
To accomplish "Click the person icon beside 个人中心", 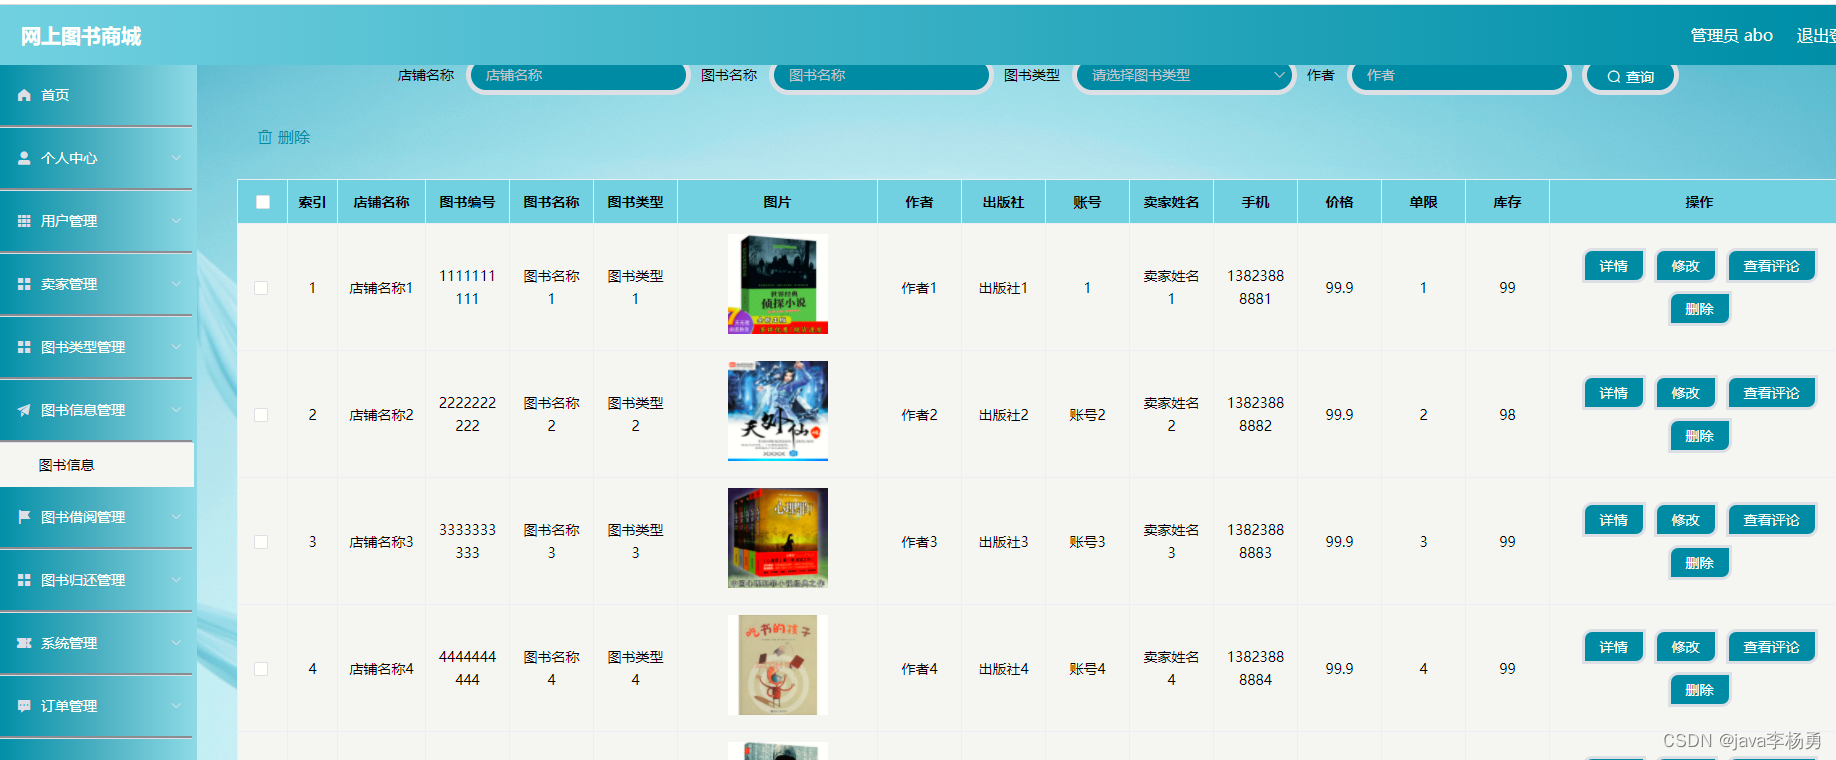I will coord(24,158).
